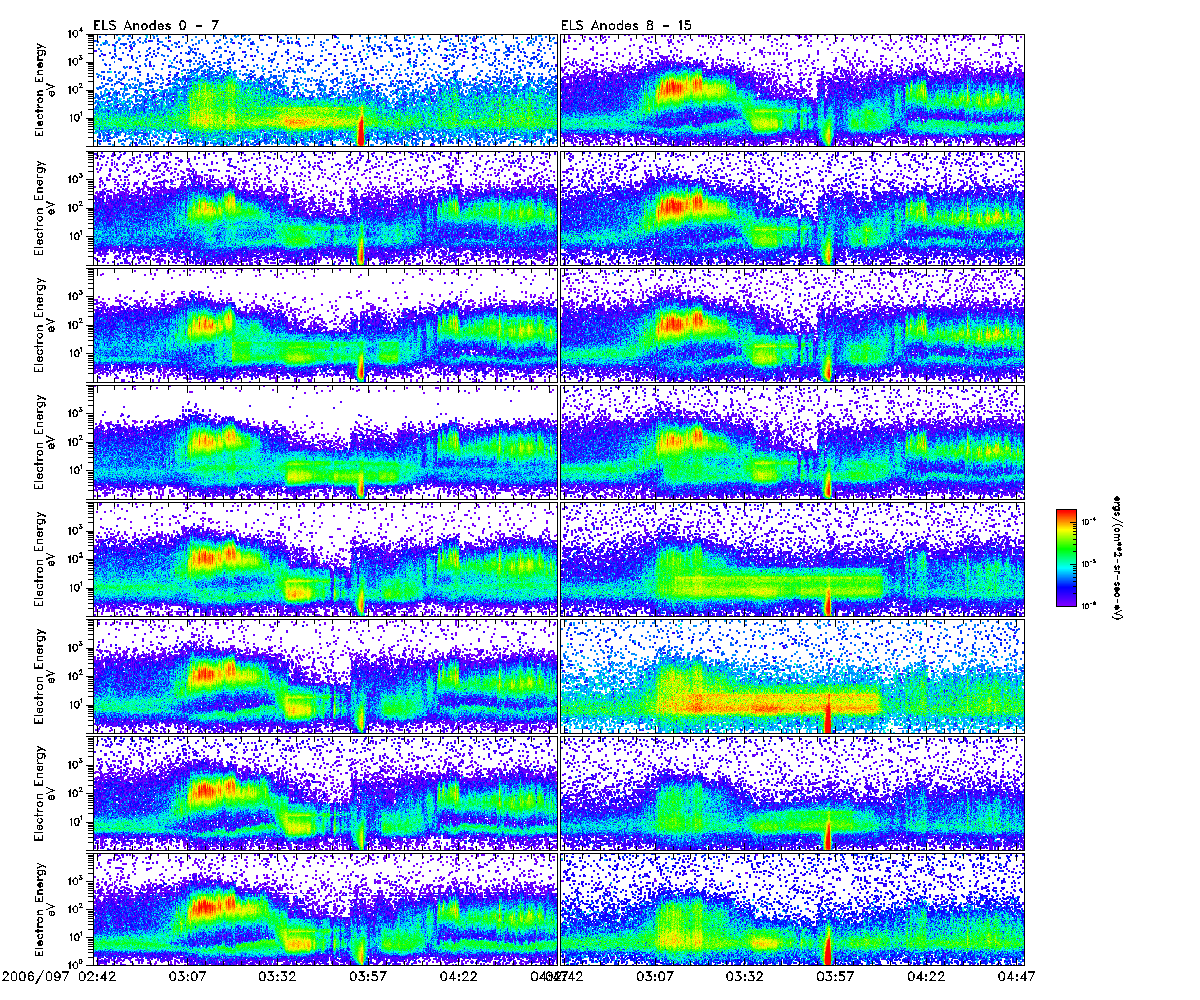Click 03:57 on the Anodes 8 - 15 time axis
This screenshot has height=1000, width=1200.
click(834, 975)
